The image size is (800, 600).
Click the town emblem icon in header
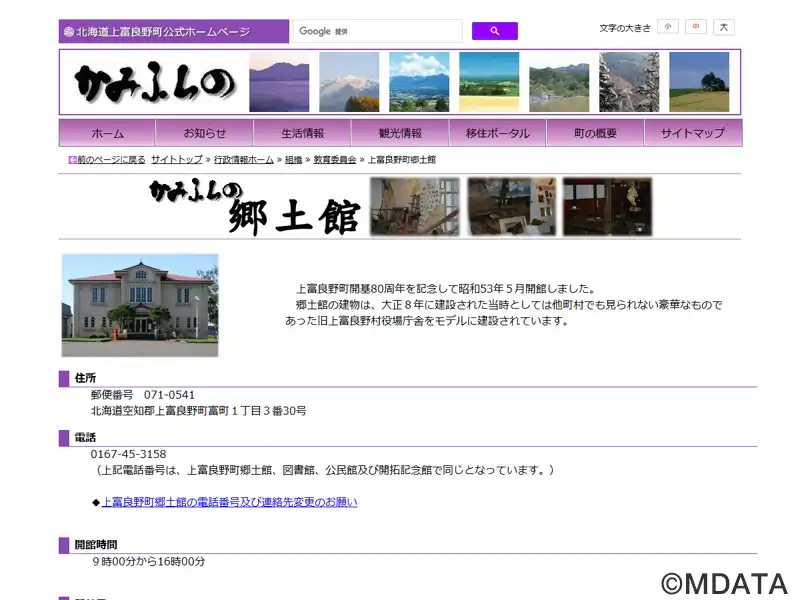point(69,32)
